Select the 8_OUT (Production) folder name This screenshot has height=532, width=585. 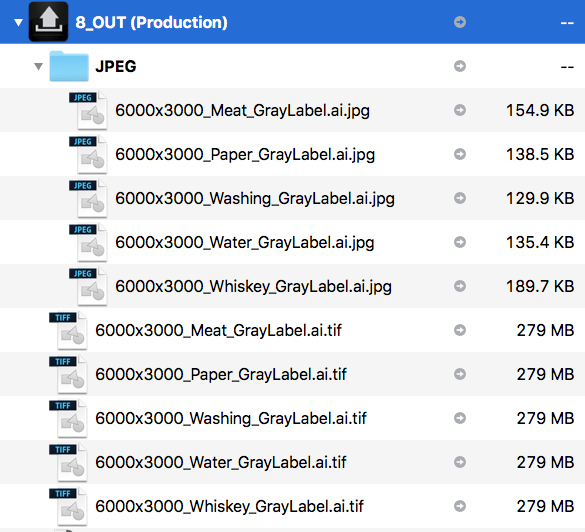tap(151, 22)
